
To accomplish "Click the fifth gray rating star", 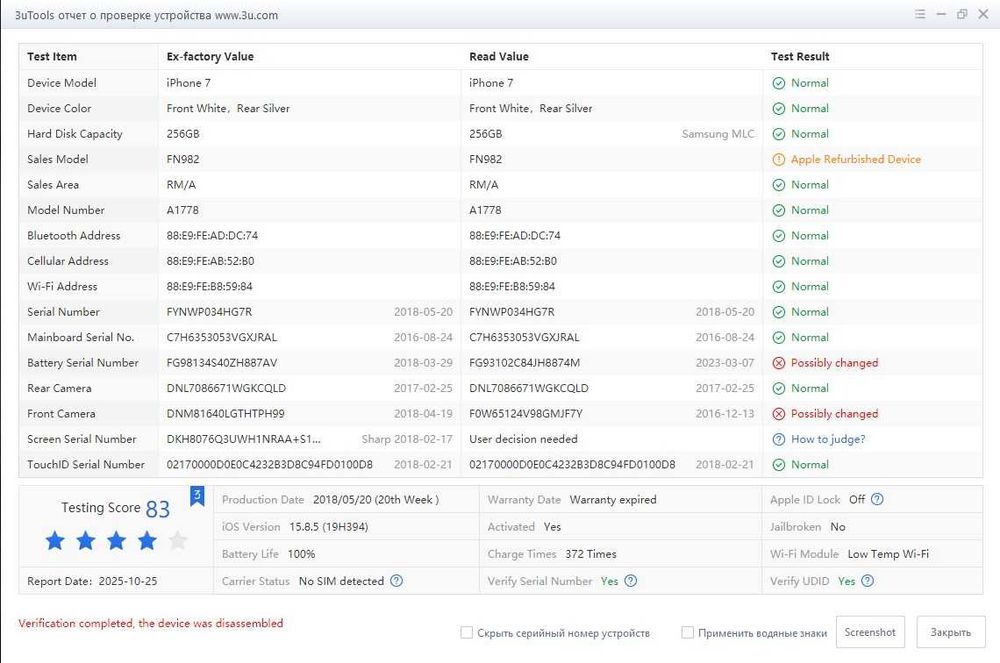I will (x=178, y=541).
